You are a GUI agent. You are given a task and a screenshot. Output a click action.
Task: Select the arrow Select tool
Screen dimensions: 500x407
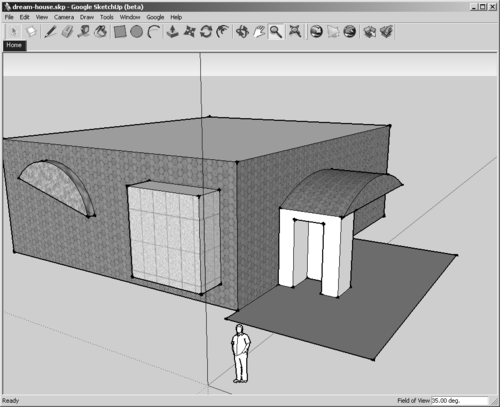[x=14, y=32]
